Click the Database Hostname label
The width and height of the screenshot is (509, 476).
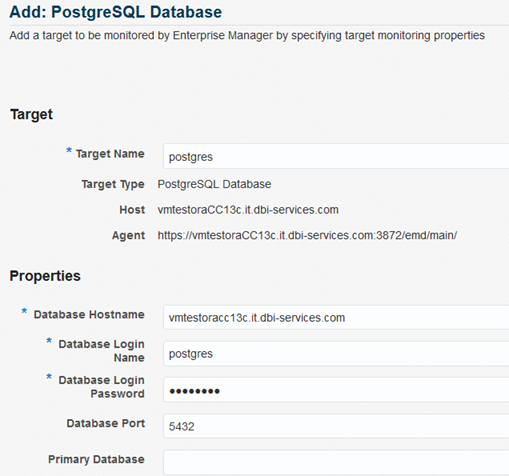[89, 314]
